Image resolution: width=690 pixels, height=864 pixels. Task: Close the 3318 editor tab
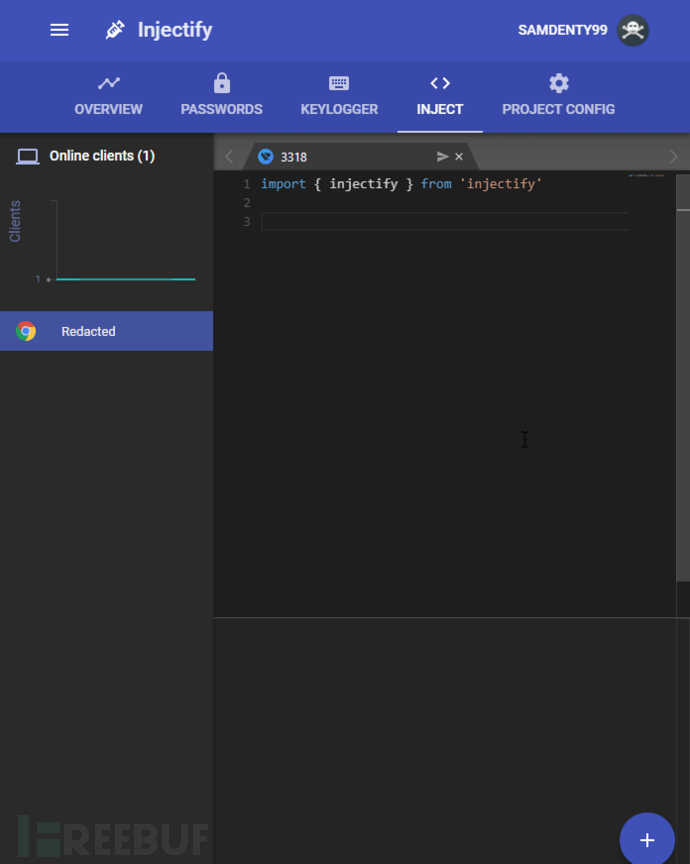[459, 157]
